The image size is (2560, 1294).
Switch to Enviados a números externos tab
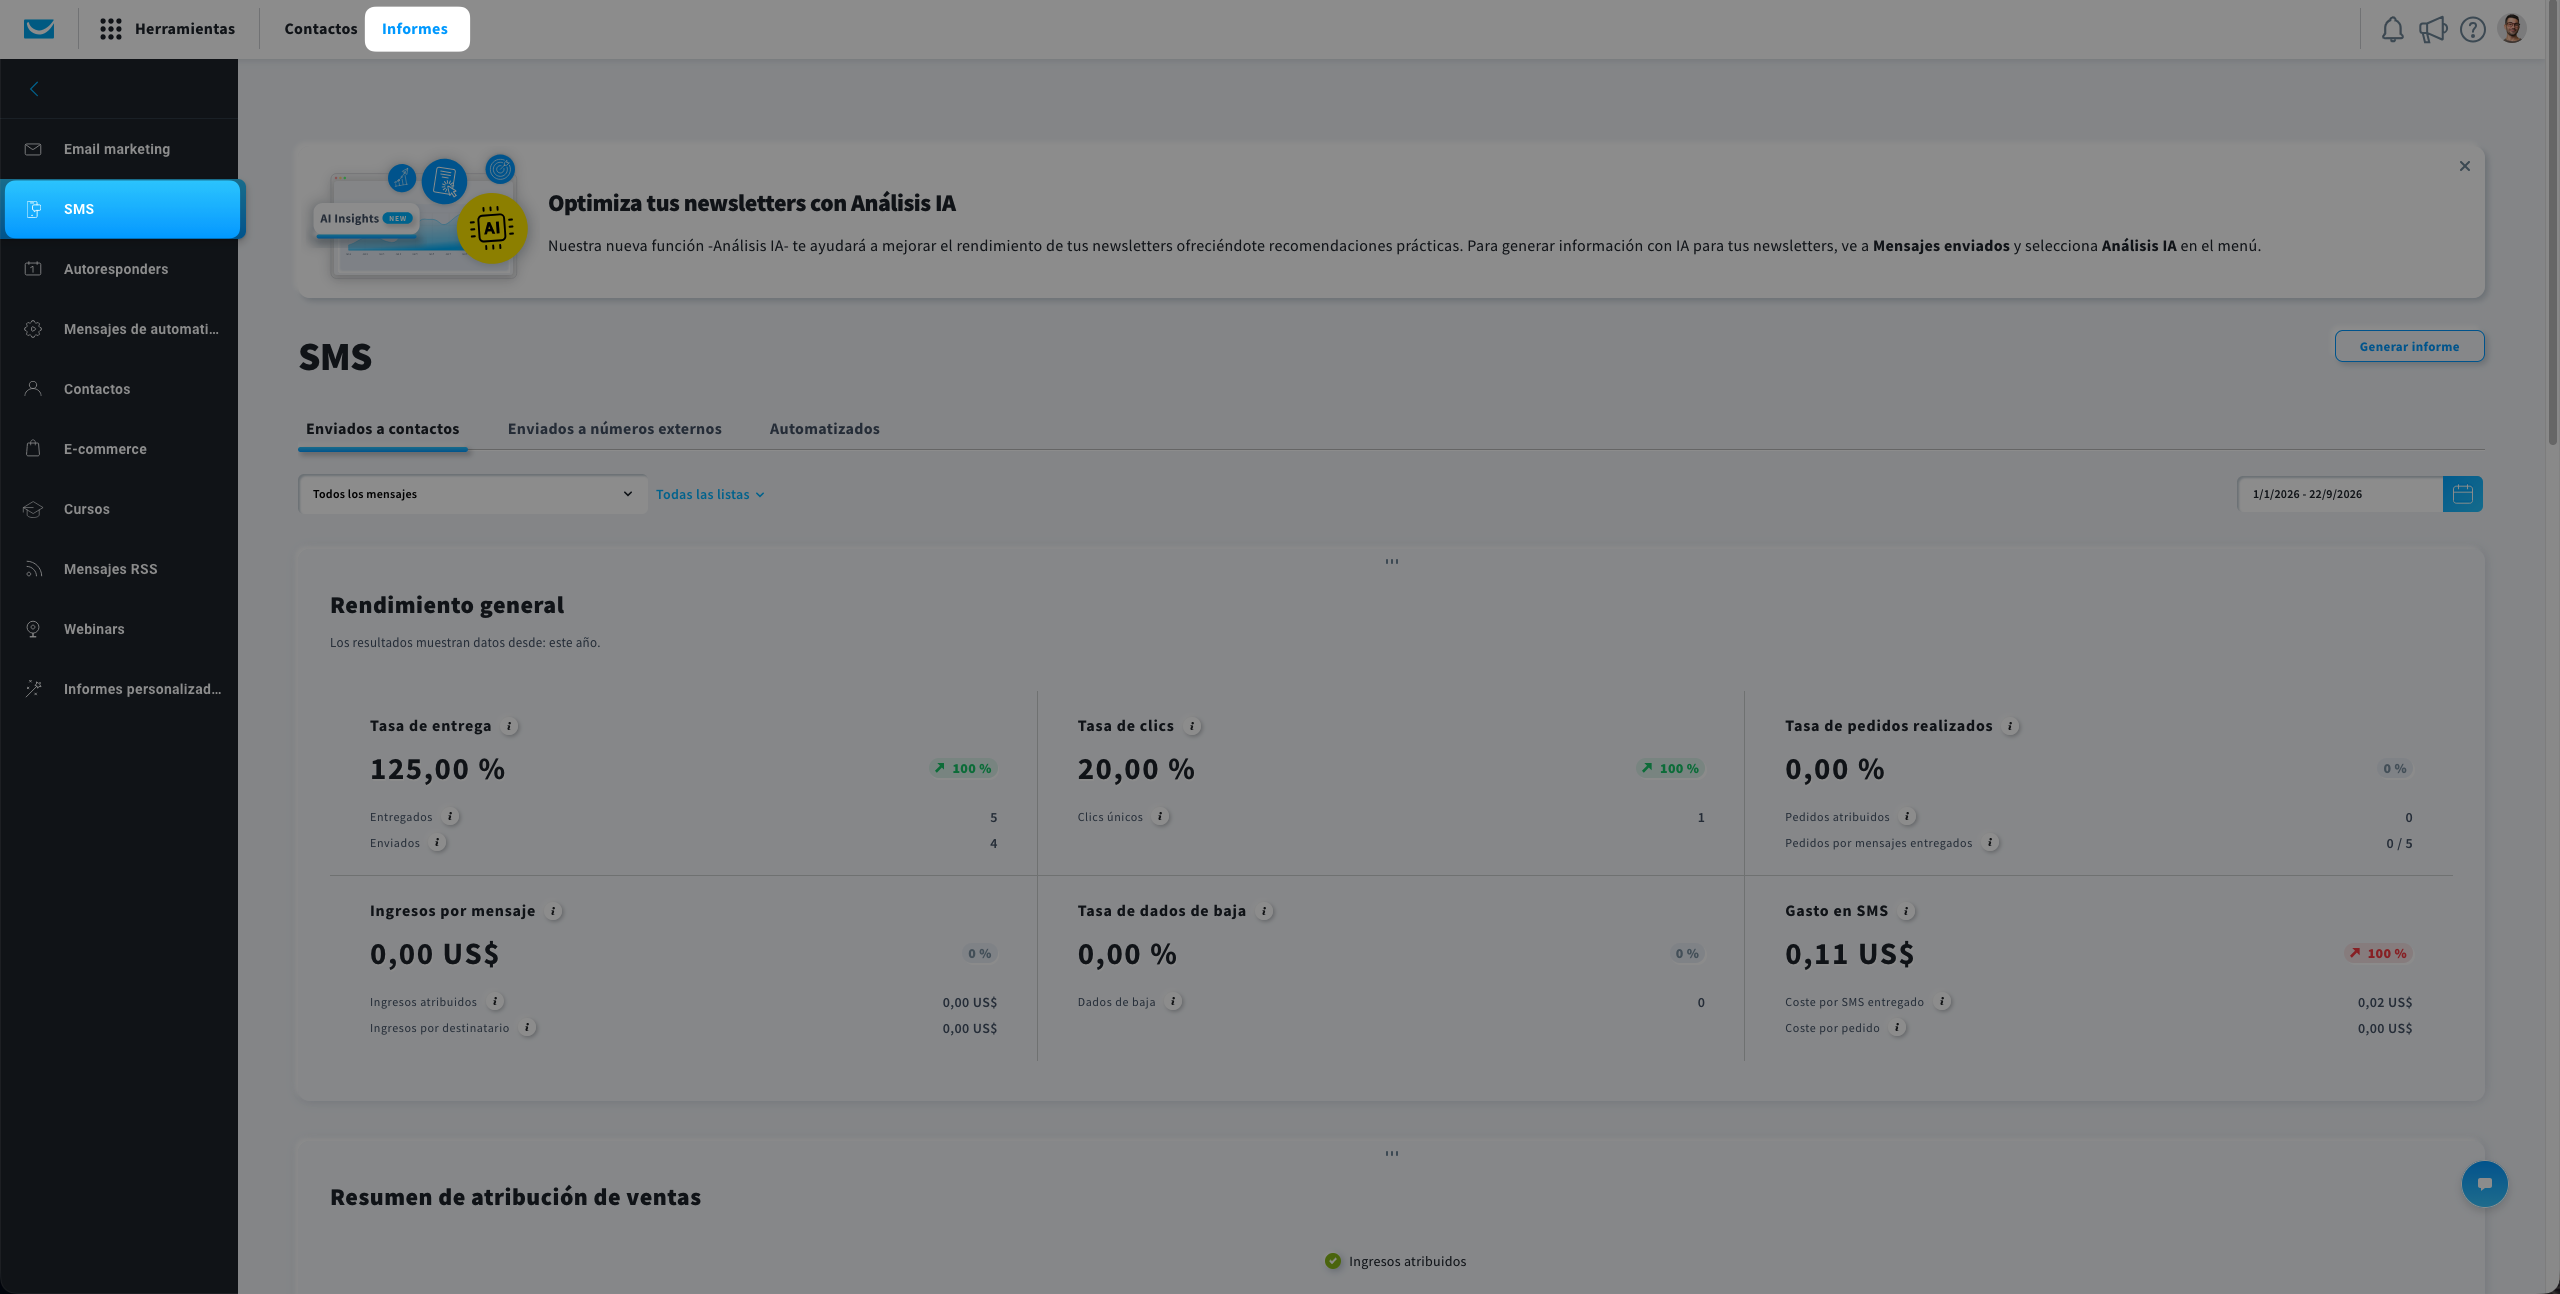pyautogui.click(x=614, y=429)
